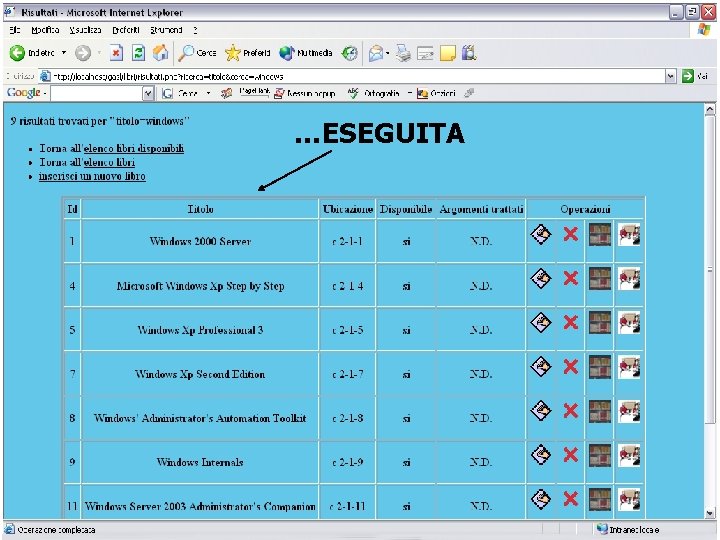Viewport: 720px width, 540px height.
Task: Follow the elenco libri link
Action: 109,162
